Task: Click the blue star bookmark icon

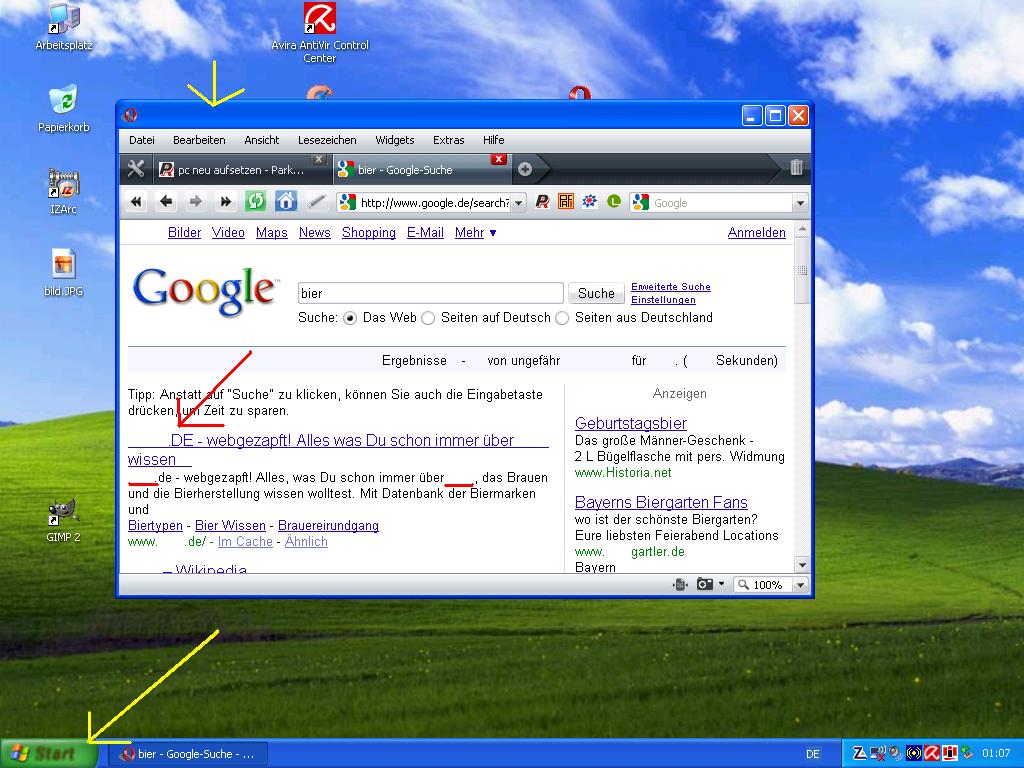Action: [x=590, y=202]
